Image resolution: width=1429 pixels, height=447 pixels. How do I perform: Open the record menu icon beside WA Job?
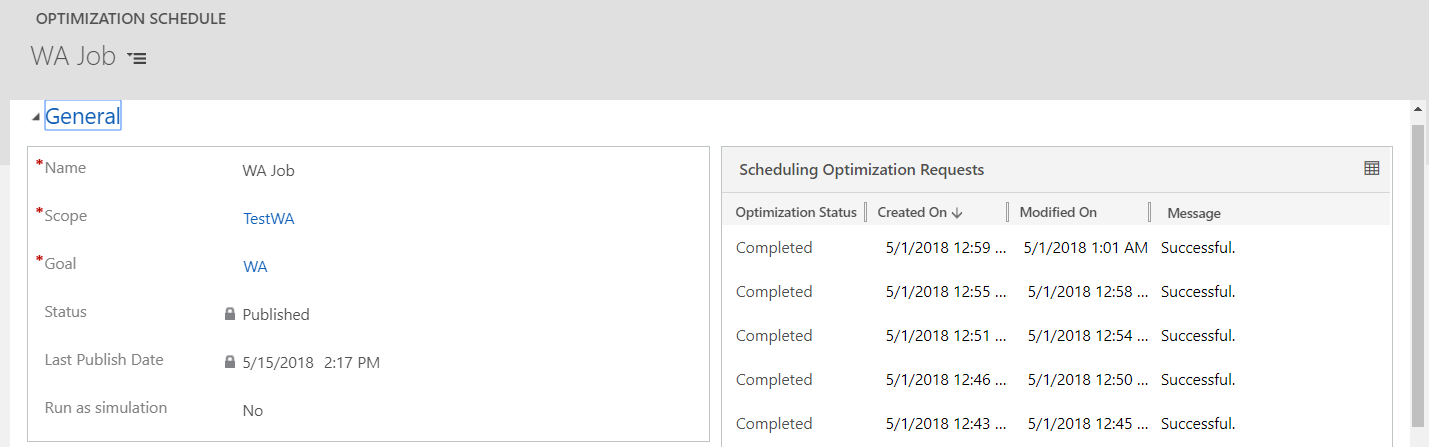[137, 58]
